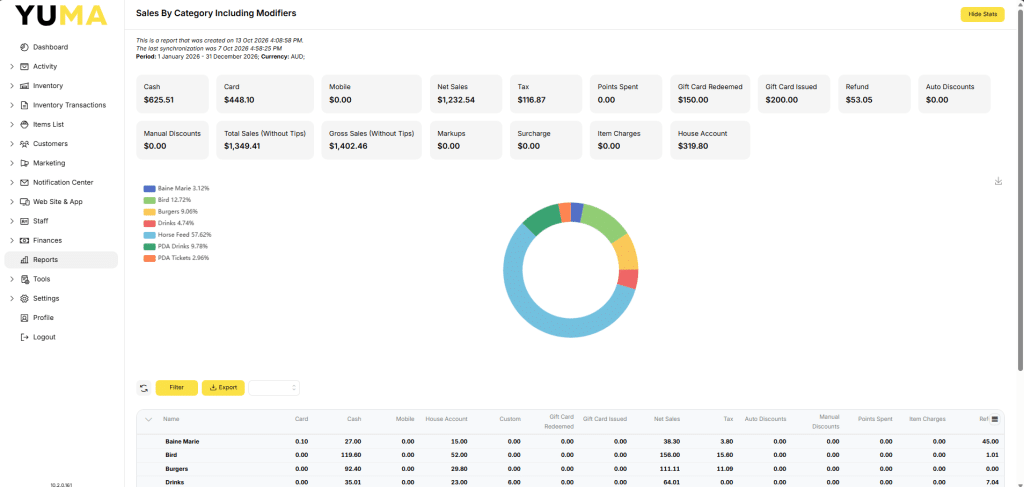The height and width of the screenshot is (487, 1024).
Task: Open Profile menu item
Action: point(61,318)
